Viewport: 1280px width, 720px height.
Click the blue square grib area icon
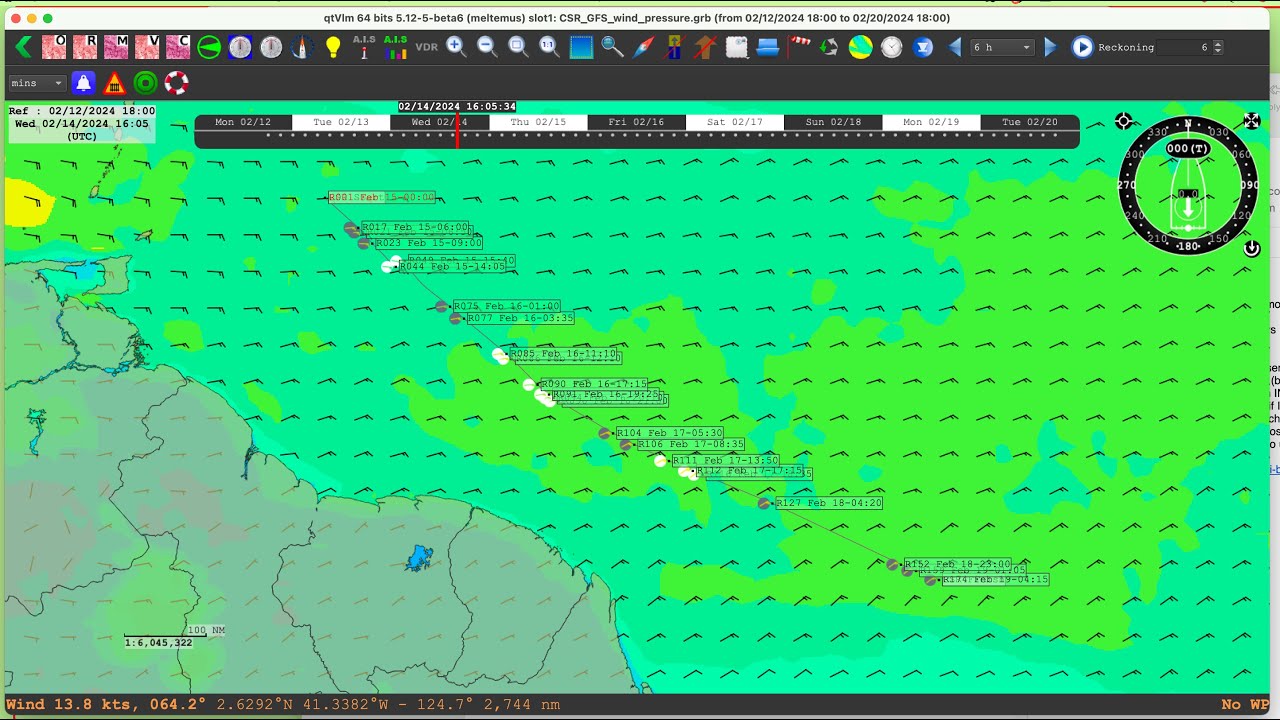pyautogui.click(x=581, y=47)
